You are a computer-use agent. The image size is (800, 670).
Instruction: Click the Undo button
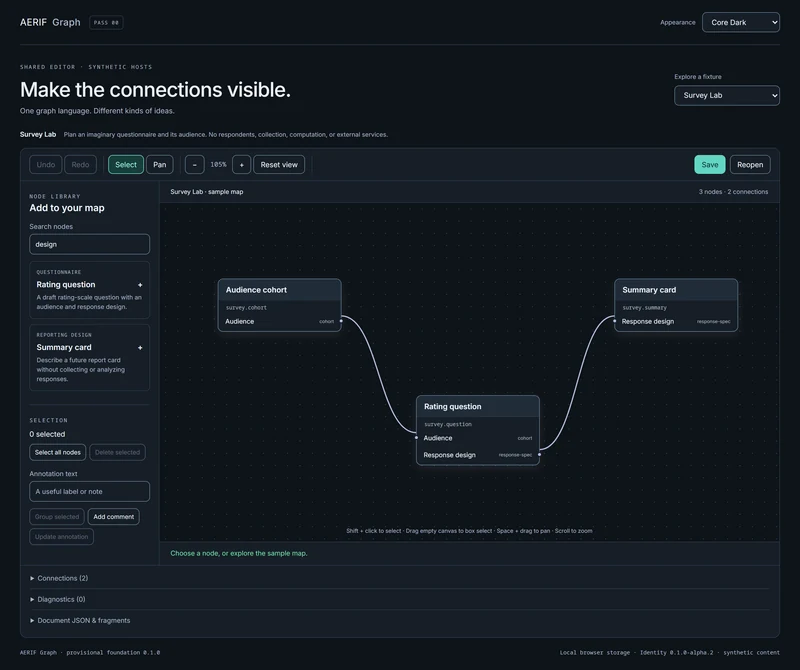click(x=46, y=165)
